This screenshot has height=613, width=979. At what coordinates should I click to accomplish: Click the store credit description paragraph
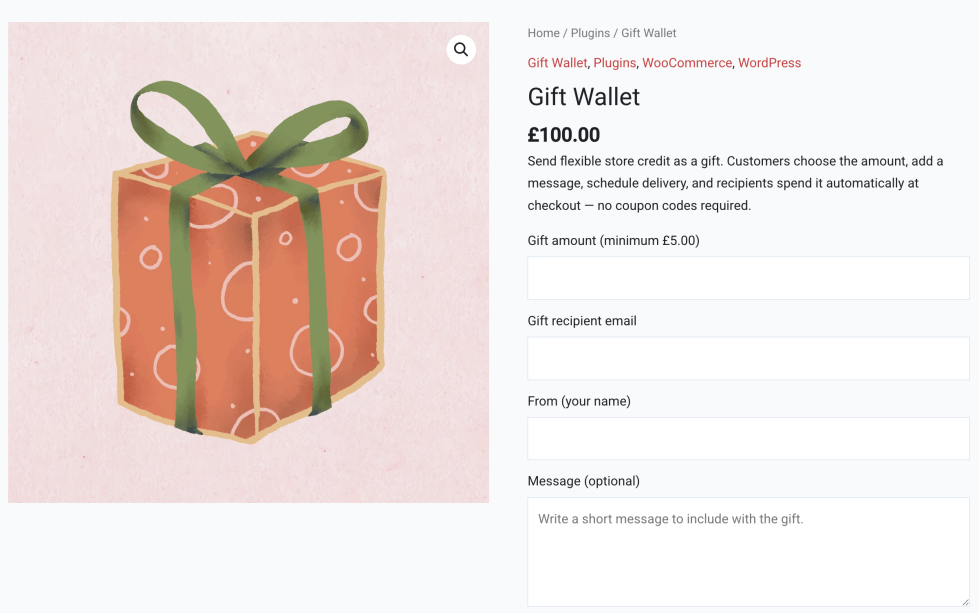tap(735, 182)
